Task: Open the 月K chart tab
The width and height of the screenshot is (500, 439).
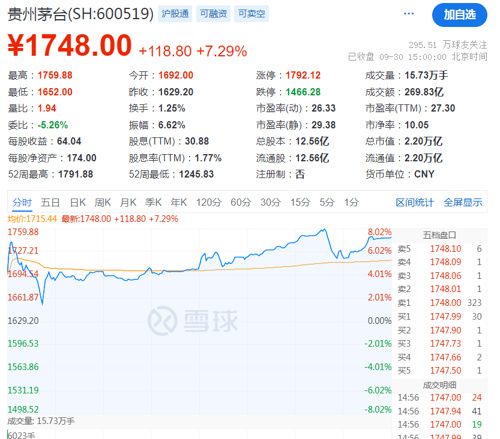Action: tap(128, 202)
